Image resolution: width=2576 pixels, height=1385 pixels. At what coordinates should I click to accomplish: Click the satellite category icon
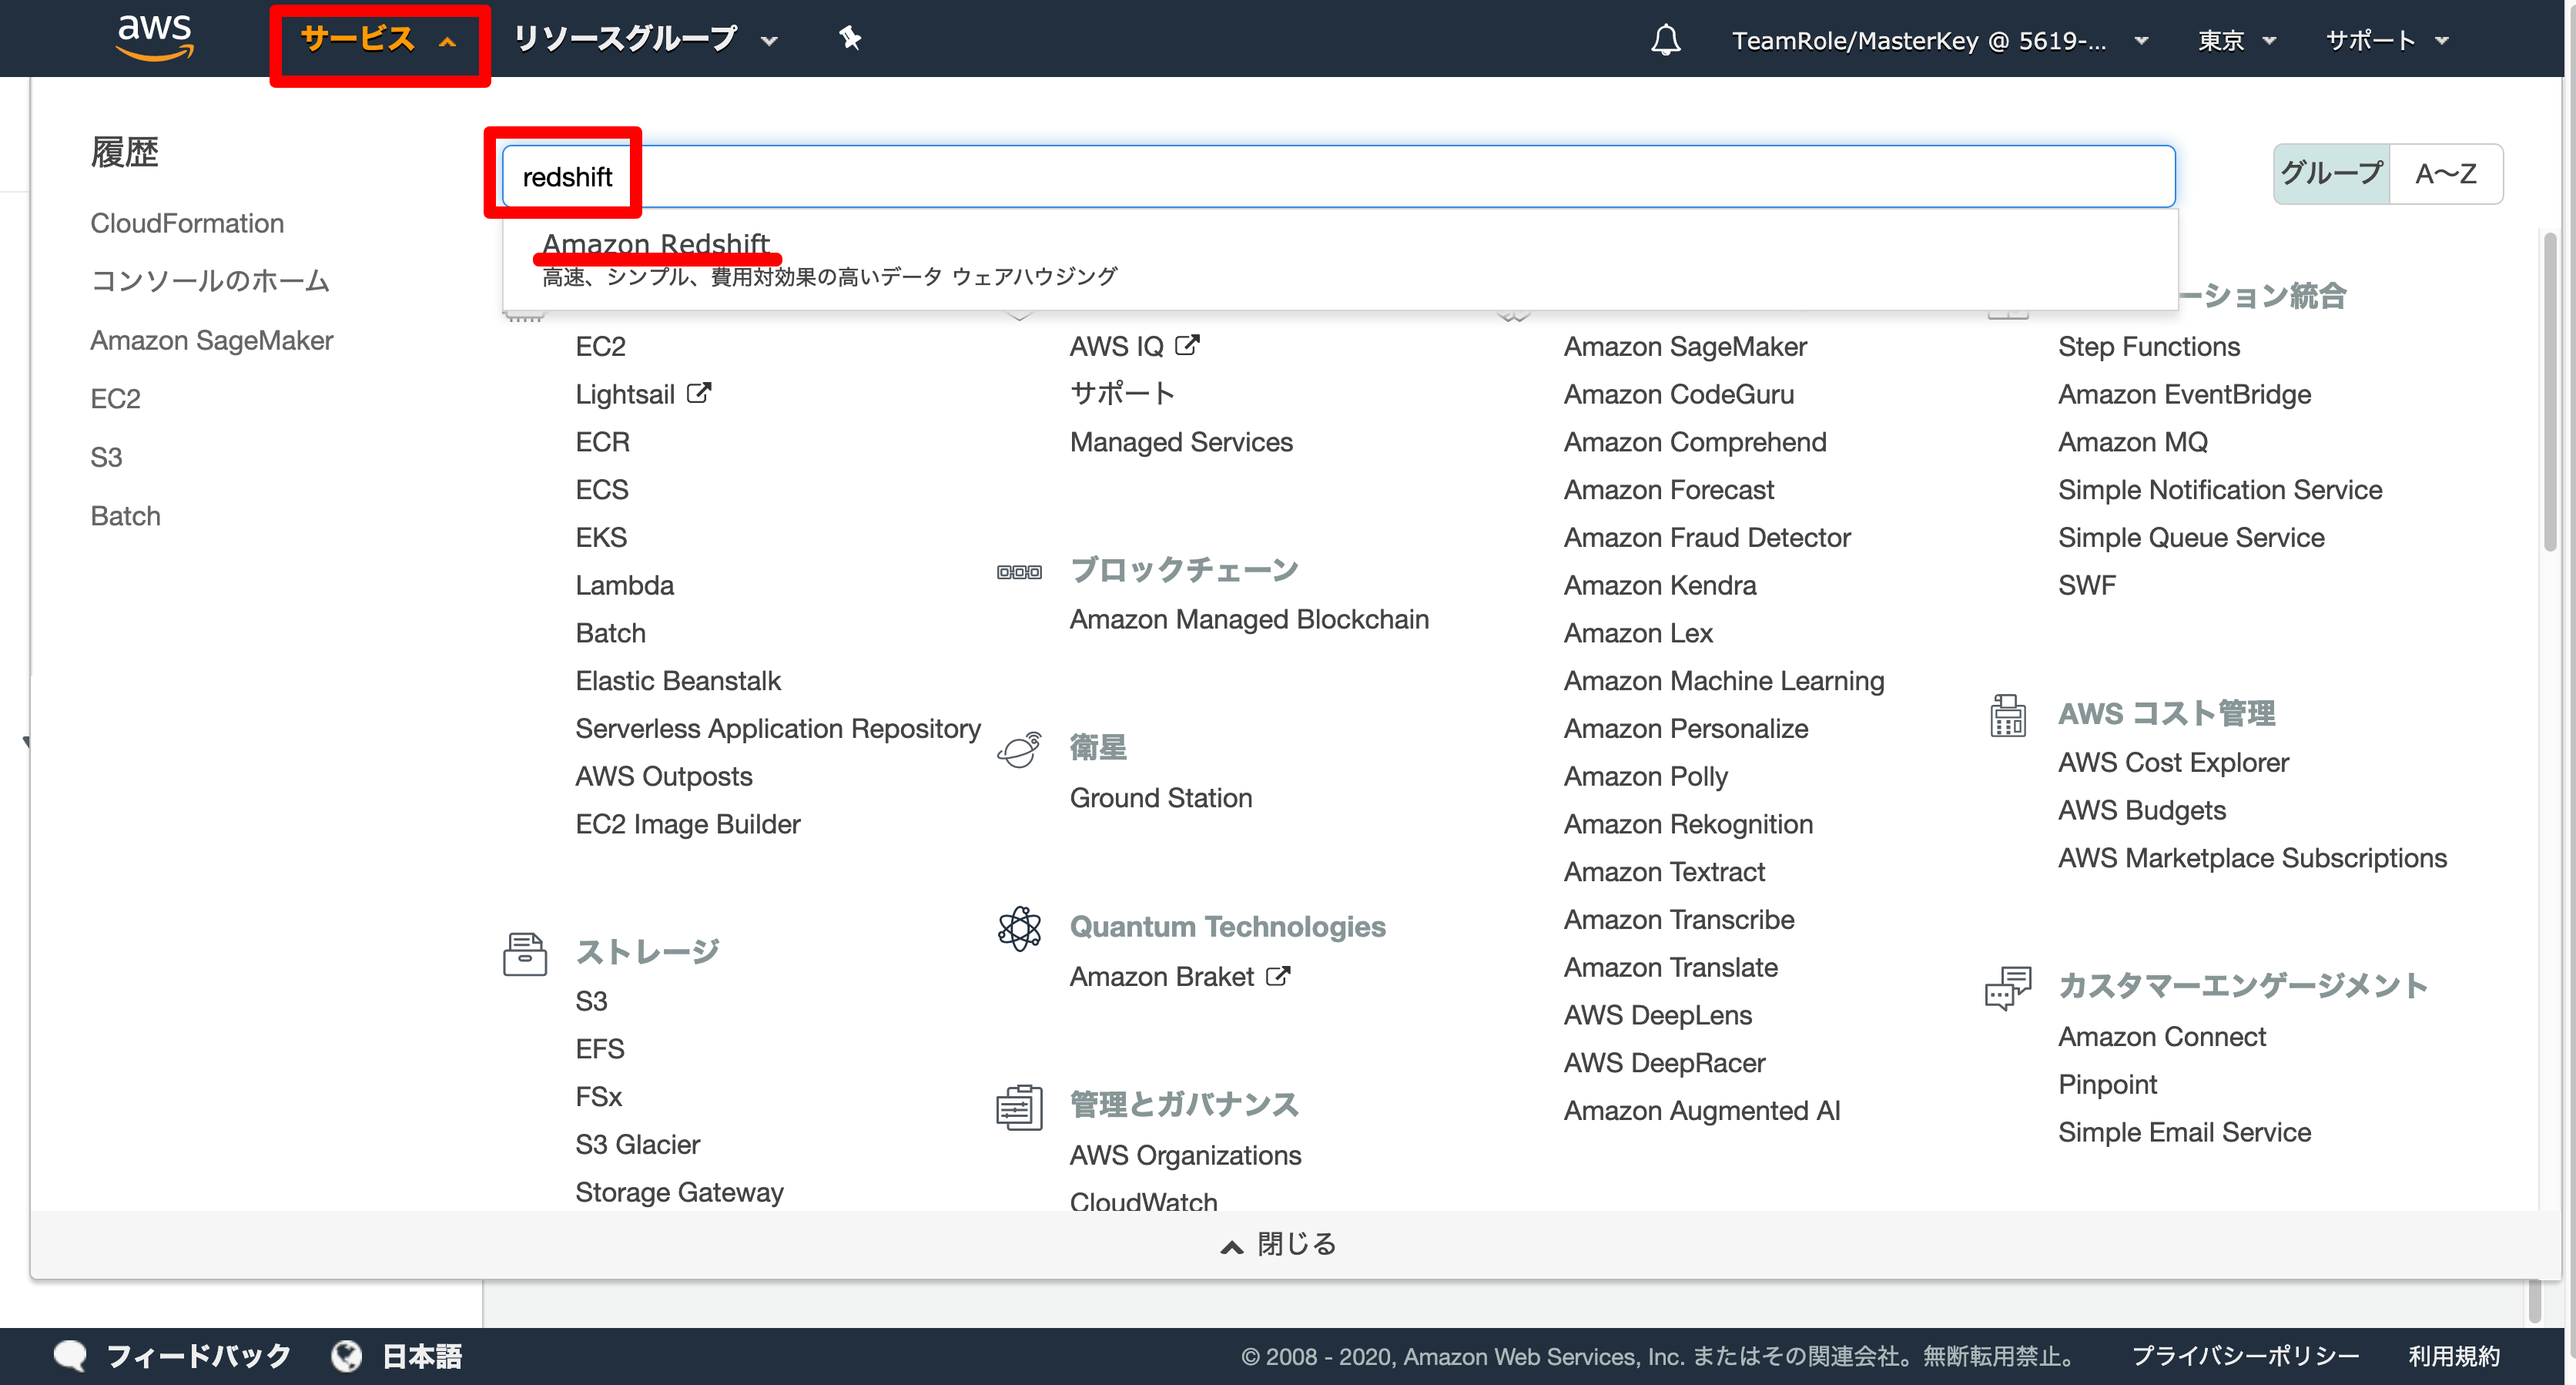pos(1019,749)
